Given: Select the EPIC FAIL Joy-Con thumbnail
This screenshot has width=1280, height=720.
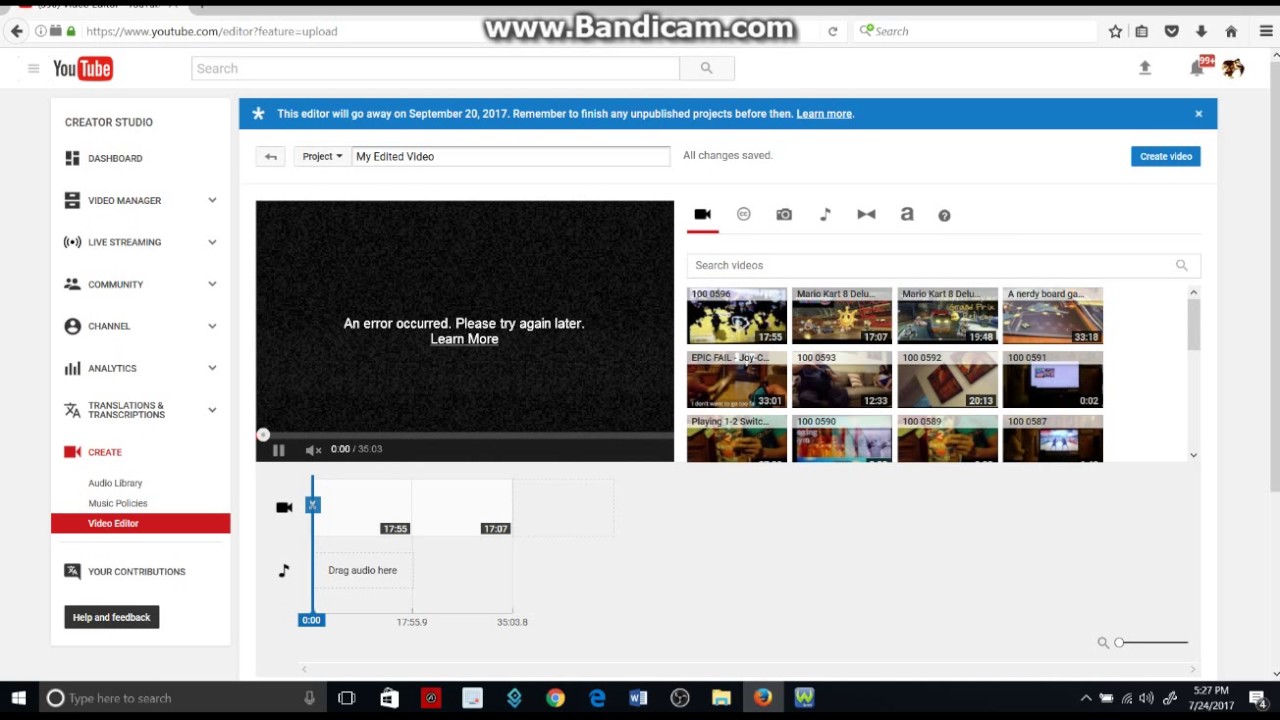Looking at the screenshot, I should click(737, 379).
